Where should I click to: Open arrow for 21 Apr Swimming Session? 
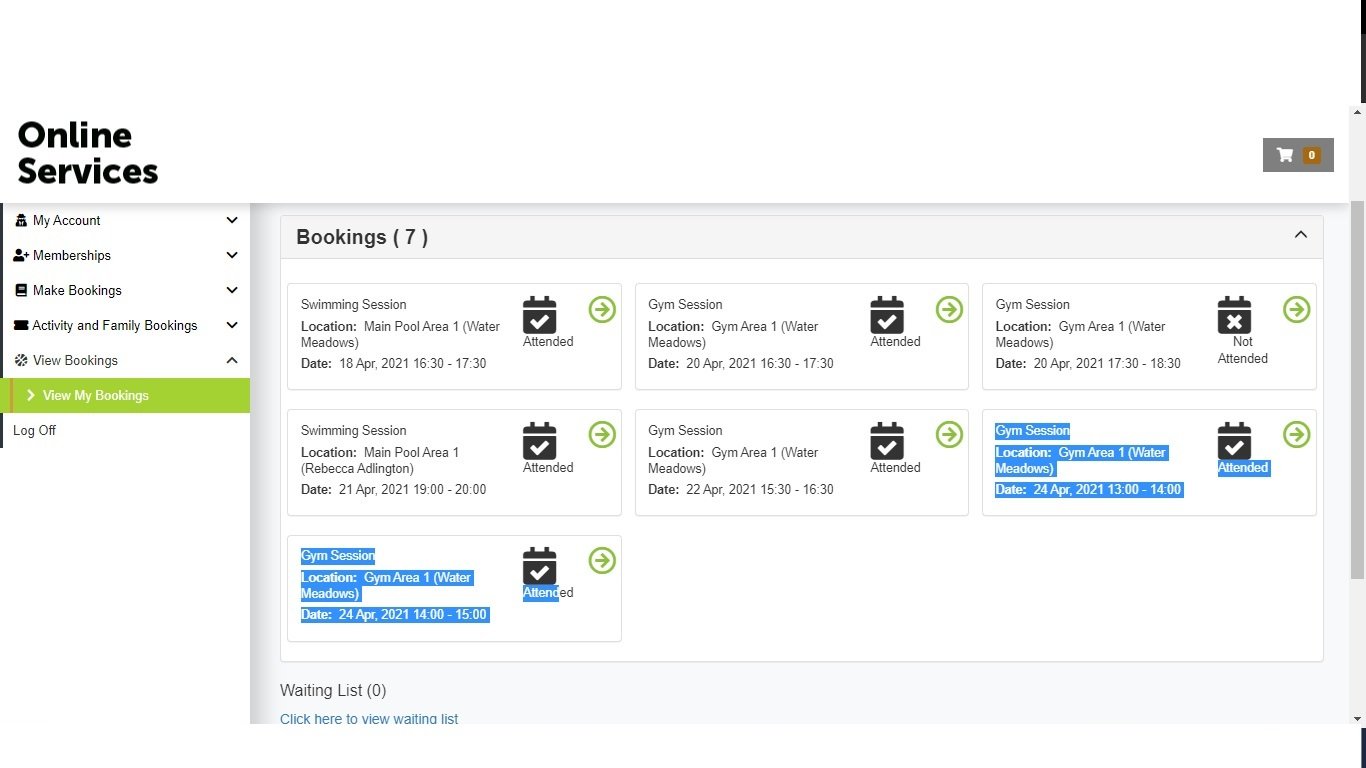coord(602,435)
